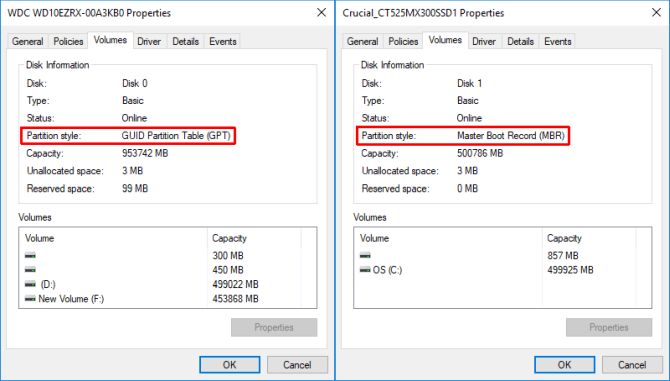Open Driver tab in WDC properties window
670x381 pixels.
(149, 41)
